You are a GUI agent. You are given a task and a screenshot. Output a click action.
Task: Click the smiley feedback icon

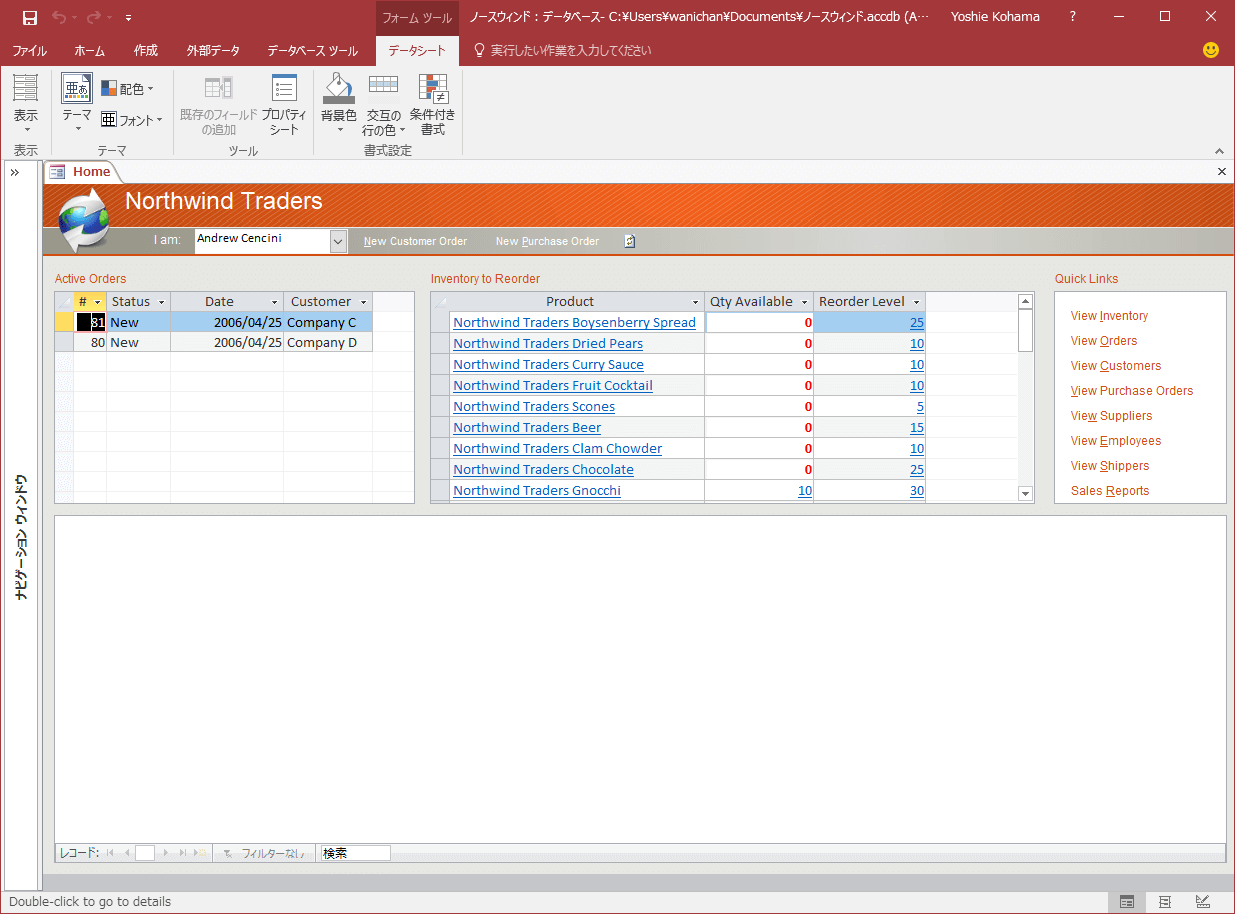(x=1211, y=49)
